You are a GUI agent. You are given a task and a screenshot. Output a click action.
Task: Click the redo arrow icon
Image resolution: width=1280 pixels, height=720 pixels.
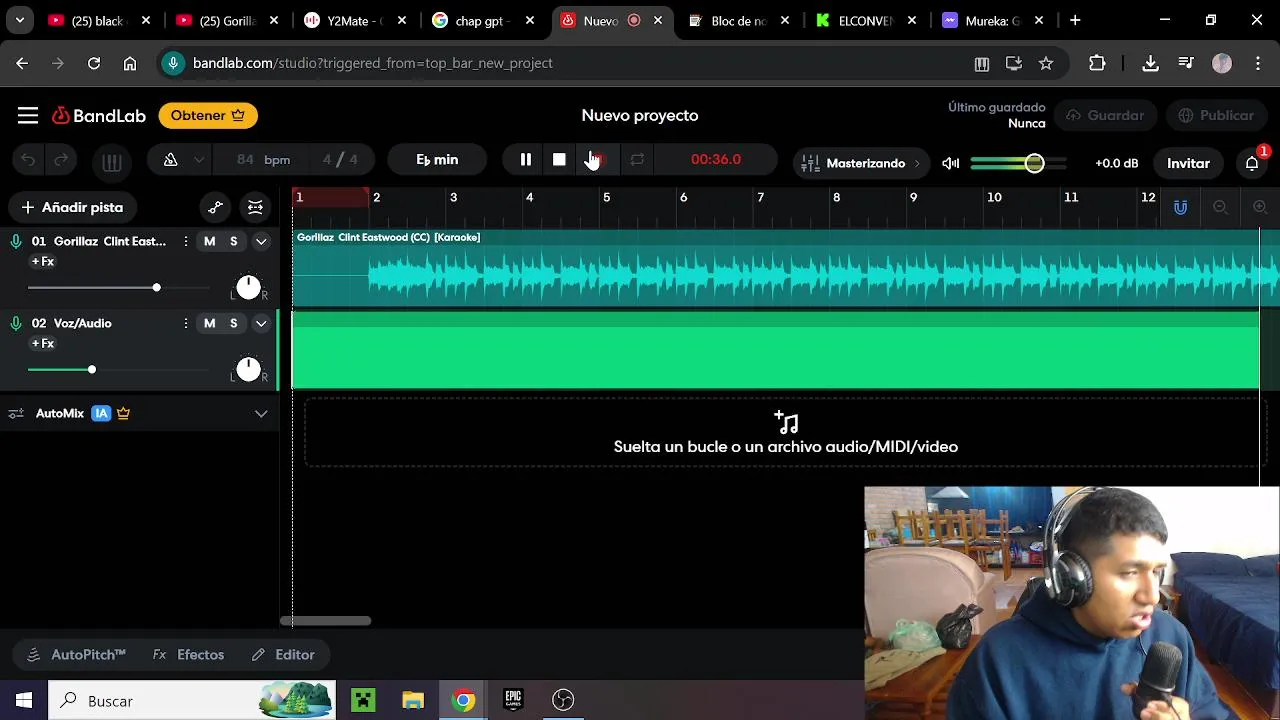61,160
